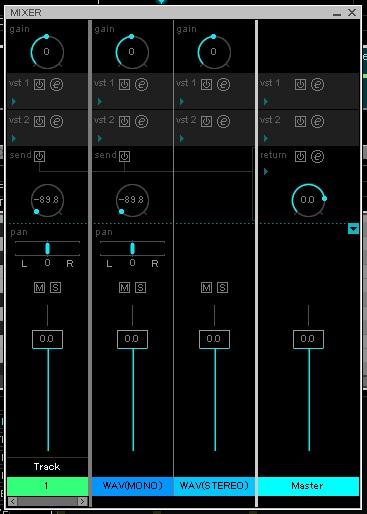
Task: Open the vst 2 editor on Master channel
Action: point(317,121)
